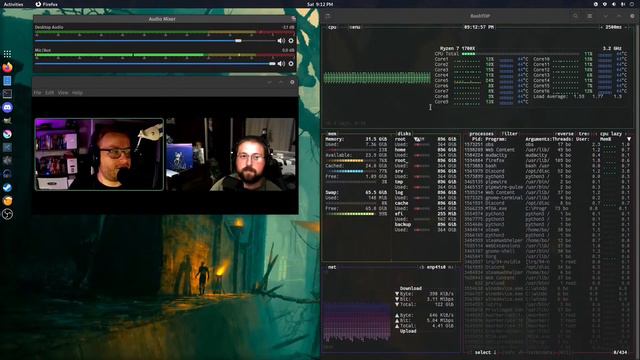Show applications grid in dock
640x360 pixels.
click(7, 54)
